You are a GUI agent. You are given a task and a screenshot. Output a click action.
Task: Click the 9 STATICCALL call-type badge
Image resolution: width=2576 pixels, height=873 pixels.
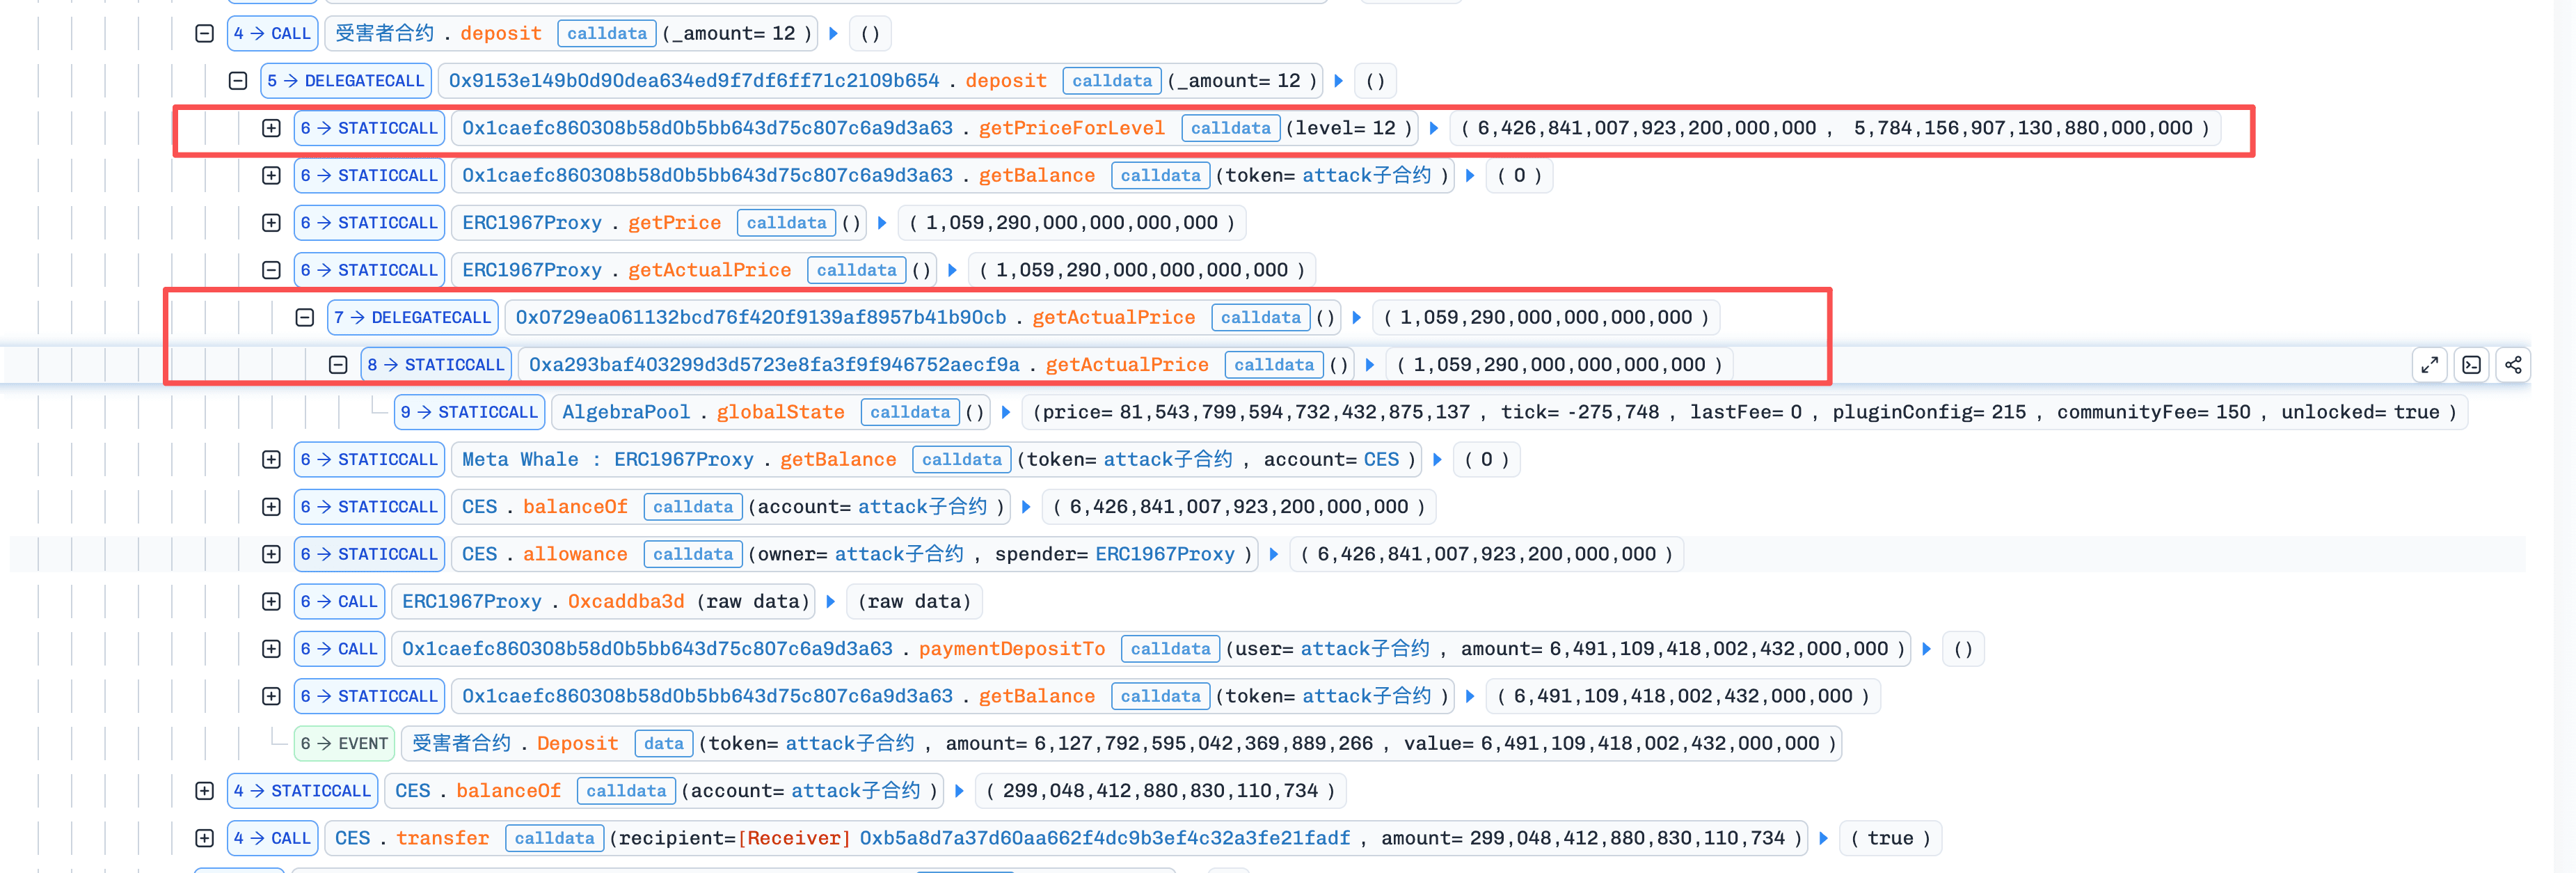coord(469,412)
